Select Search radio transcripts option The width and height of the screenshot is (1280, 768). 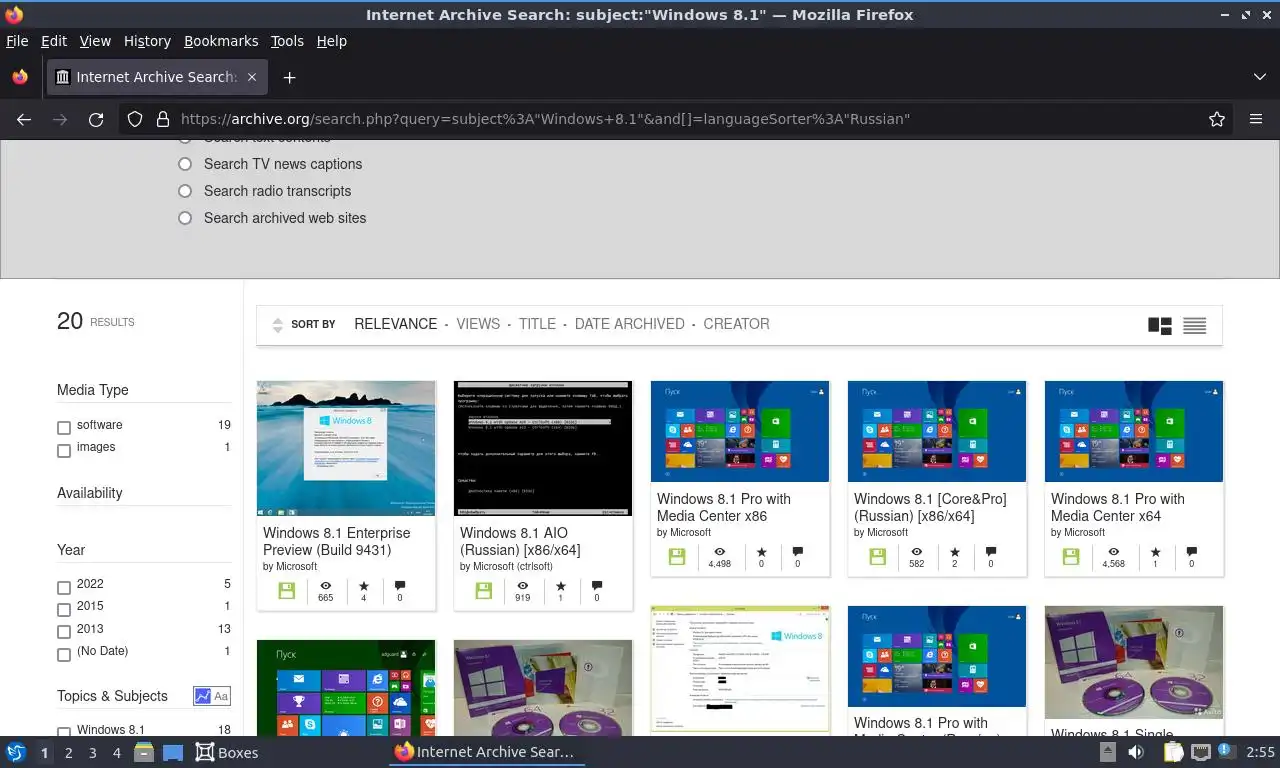[x=184, y=191]
